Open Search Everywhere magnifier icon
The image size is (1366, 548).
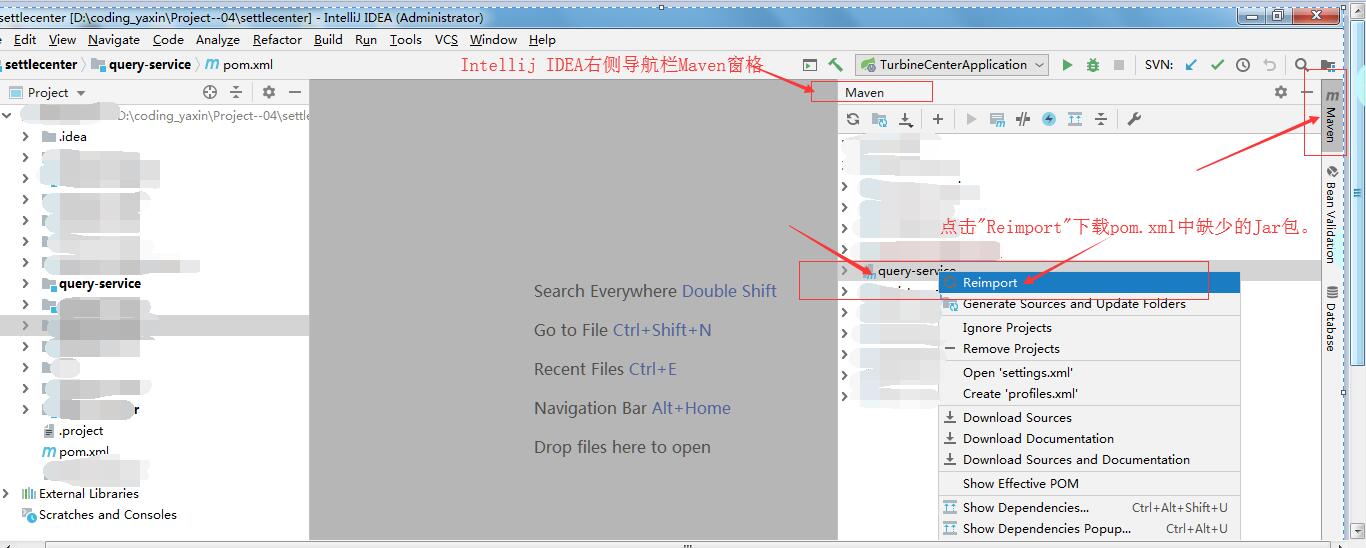(x=1301, y=64)
